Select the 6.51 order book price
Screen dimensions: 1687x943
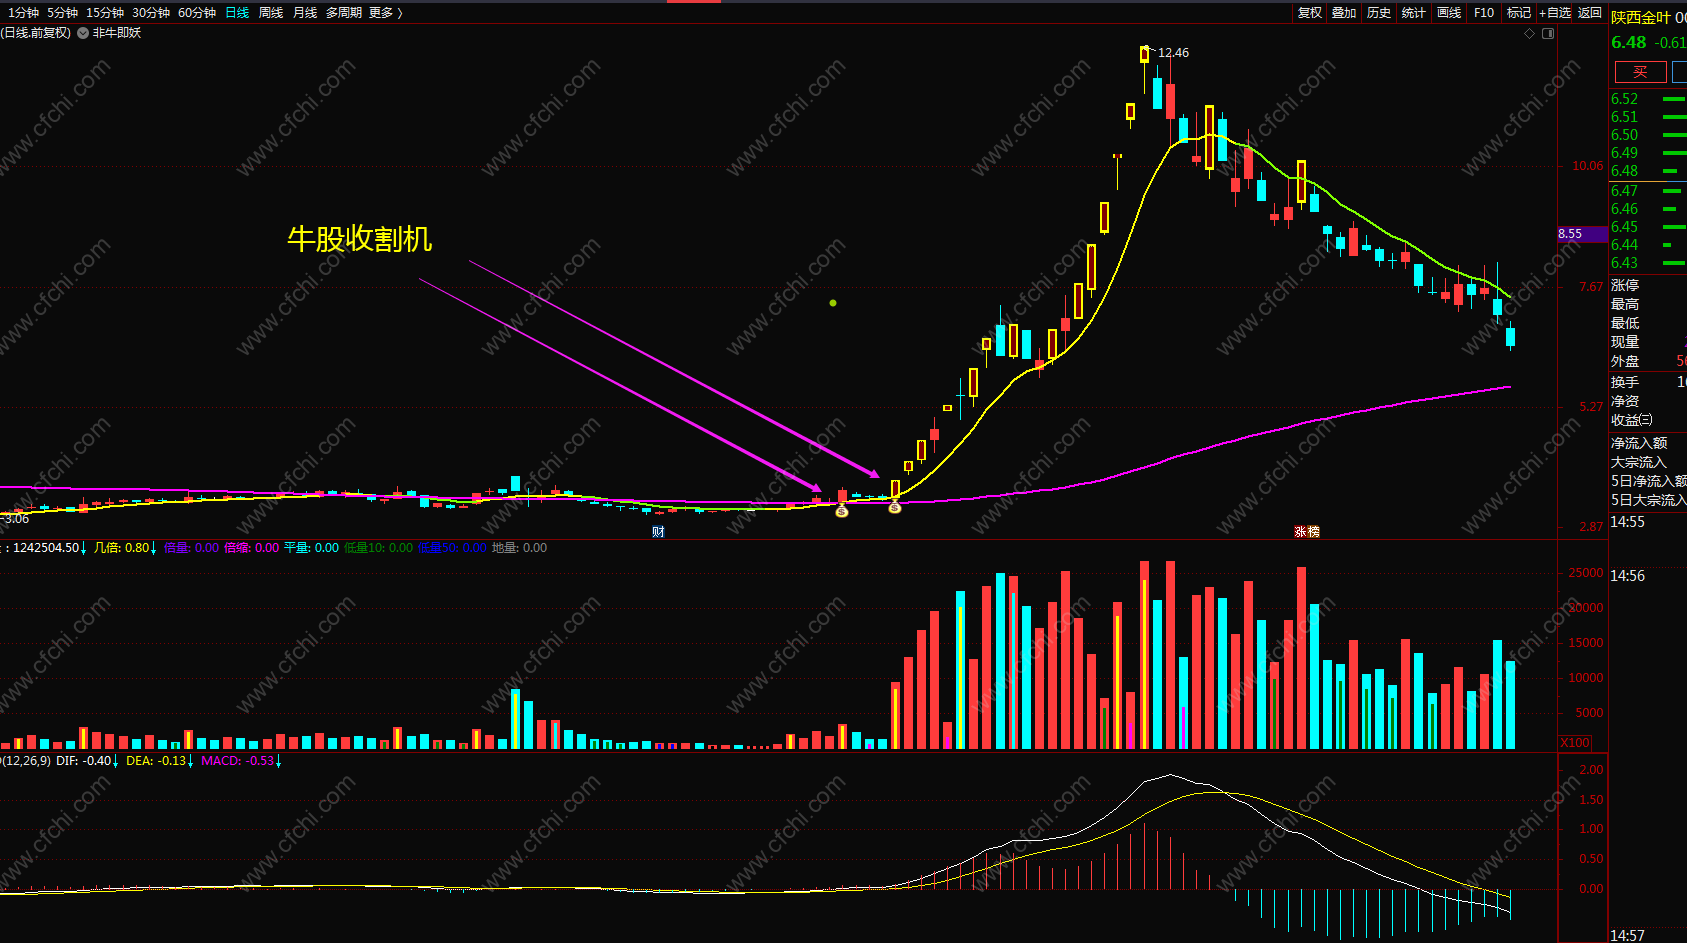1625,117
